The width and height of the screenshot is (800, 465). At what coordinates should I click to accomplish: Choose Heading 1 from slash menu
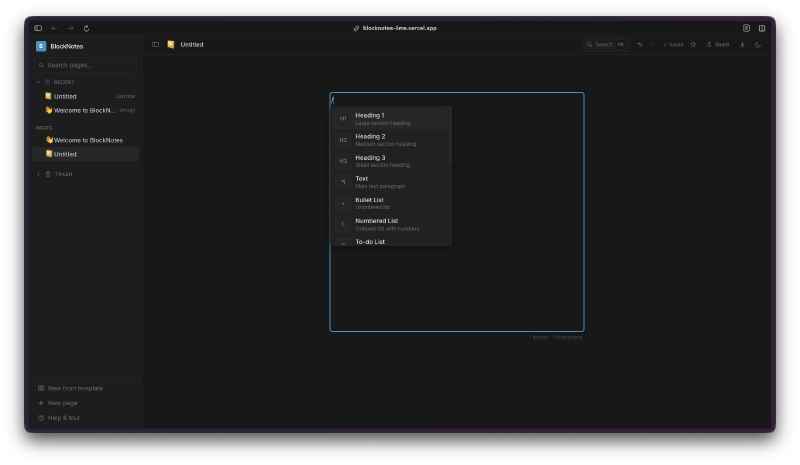click(x=391, y=118)
